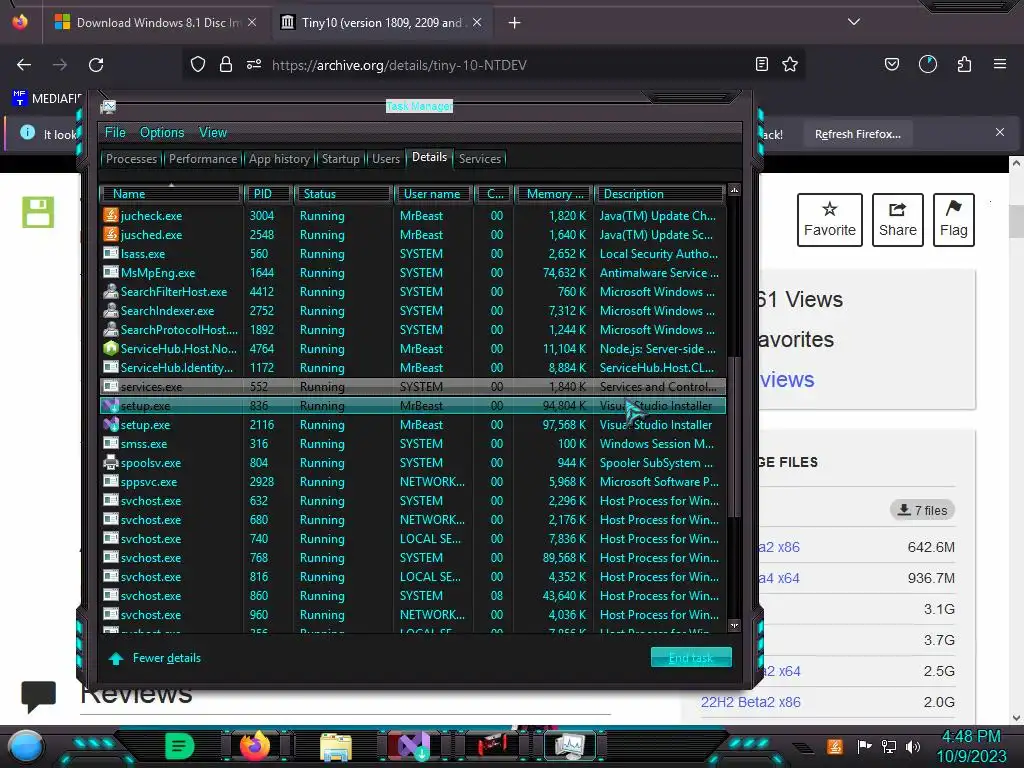This screenshot has width=1024, height=768.
Task: Bookmark page with the star icon
Action: [x=790, y=64]
